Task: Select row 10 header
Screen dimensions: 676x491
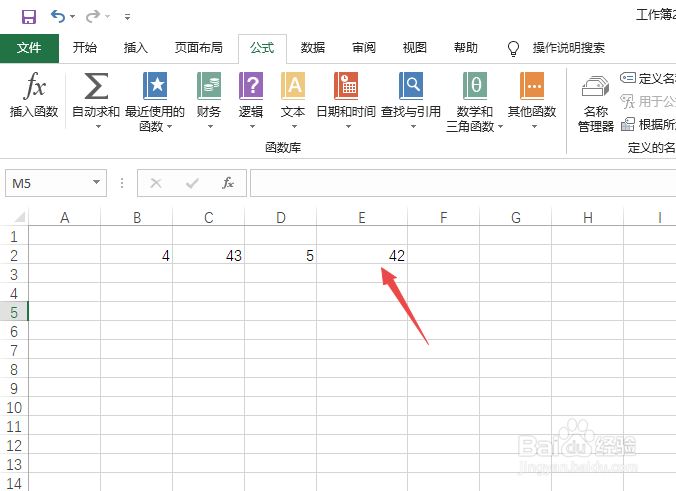Action: click(14, 407)
